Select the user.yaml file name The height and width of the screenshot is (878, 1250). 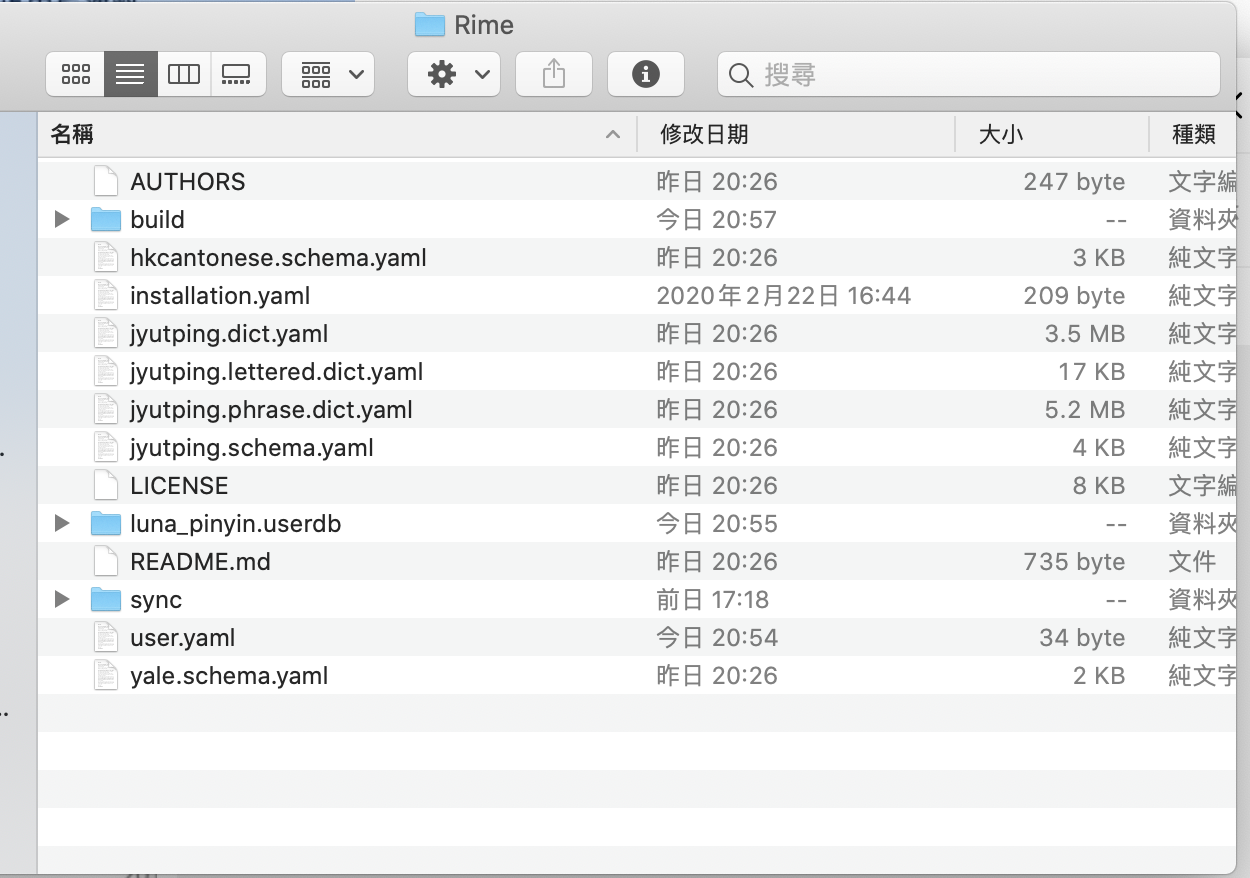click(183, 638)
